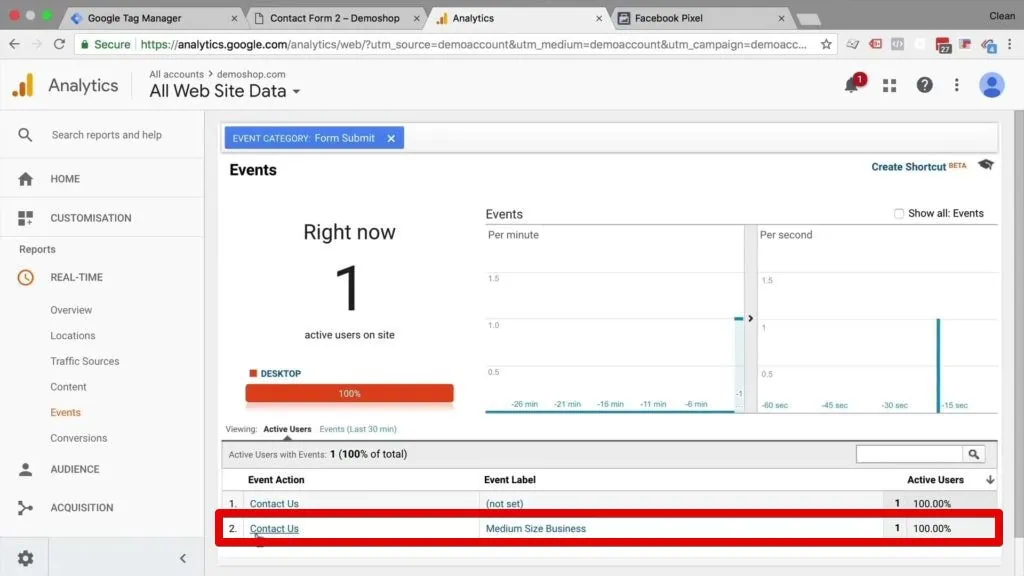Screen dimensions: 1024x576
Task: Click the search magnifier in the events table
Action: click(974, 453)
